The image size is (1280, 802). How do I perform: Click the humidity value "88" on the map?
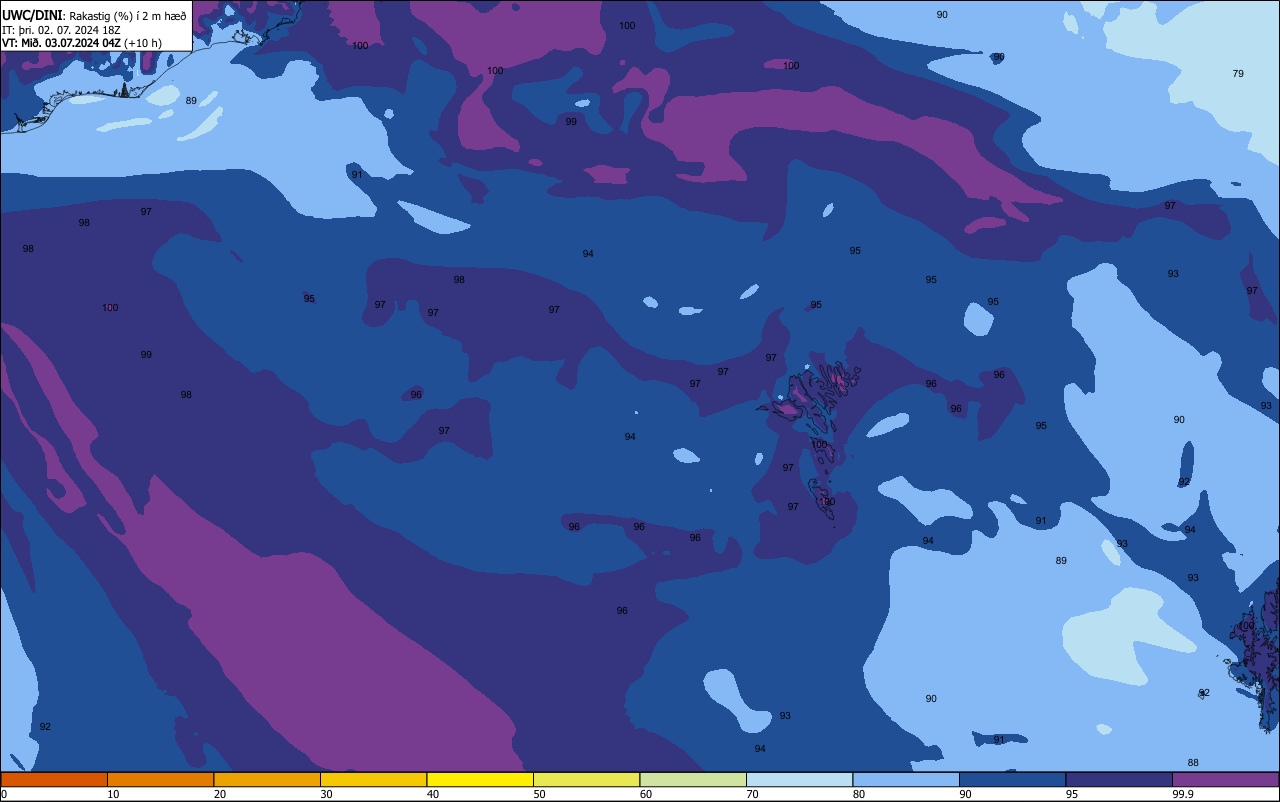click(x=1193, y=763)
